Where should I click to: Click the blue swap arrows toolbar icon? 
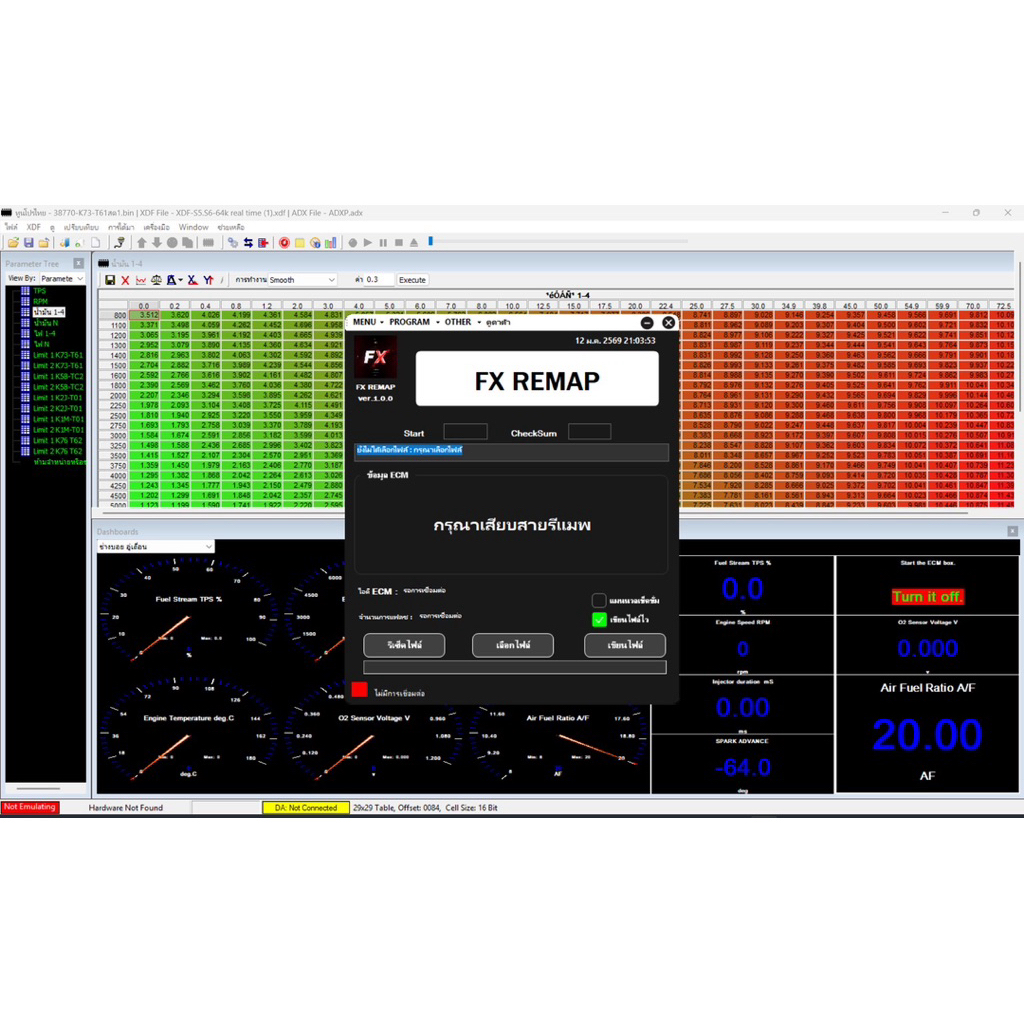click(x=248, y=243)
